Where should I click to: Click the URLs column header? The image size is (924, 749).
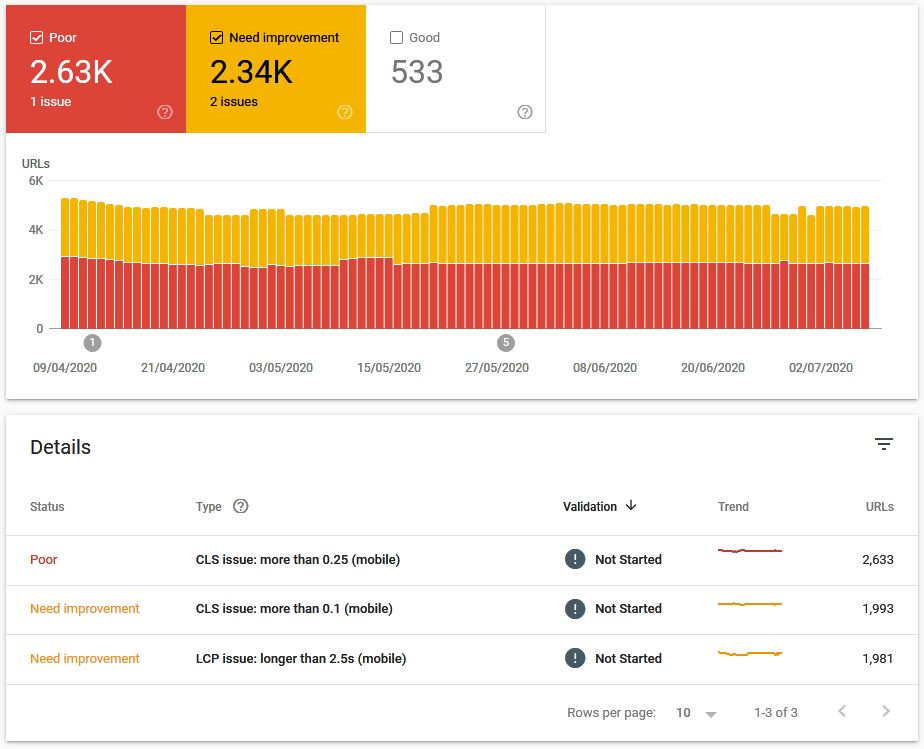[879, 507]
